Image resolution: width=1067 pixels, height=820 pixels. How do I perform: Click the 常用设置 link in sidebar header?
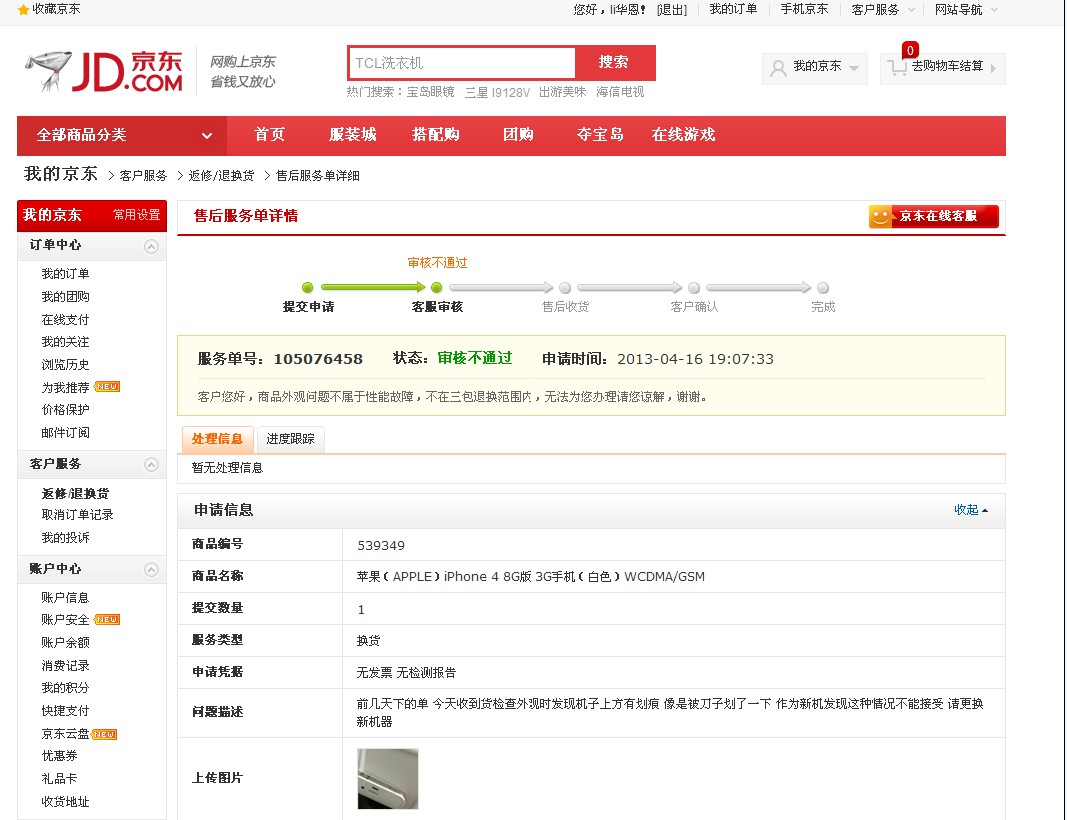pyautogui.click(x=136, y=215)
